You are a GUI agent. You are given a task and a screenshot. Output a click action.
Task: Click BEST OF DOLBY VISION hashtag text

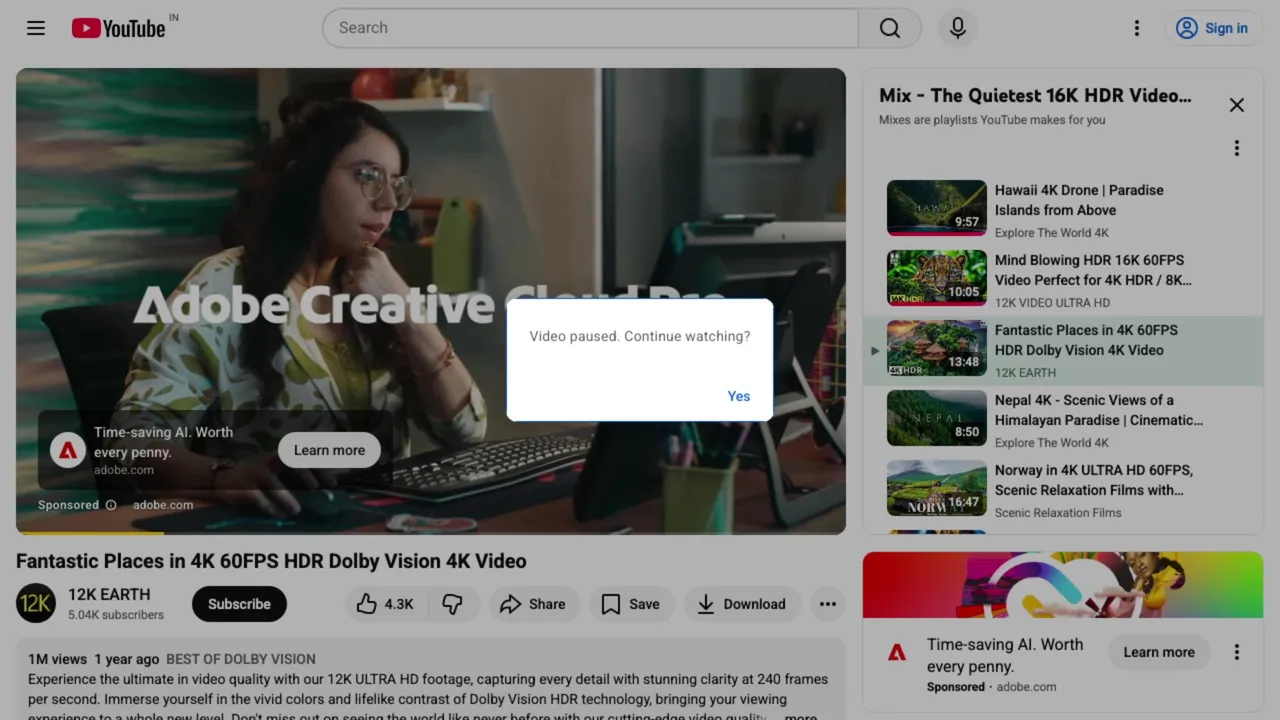241,659
